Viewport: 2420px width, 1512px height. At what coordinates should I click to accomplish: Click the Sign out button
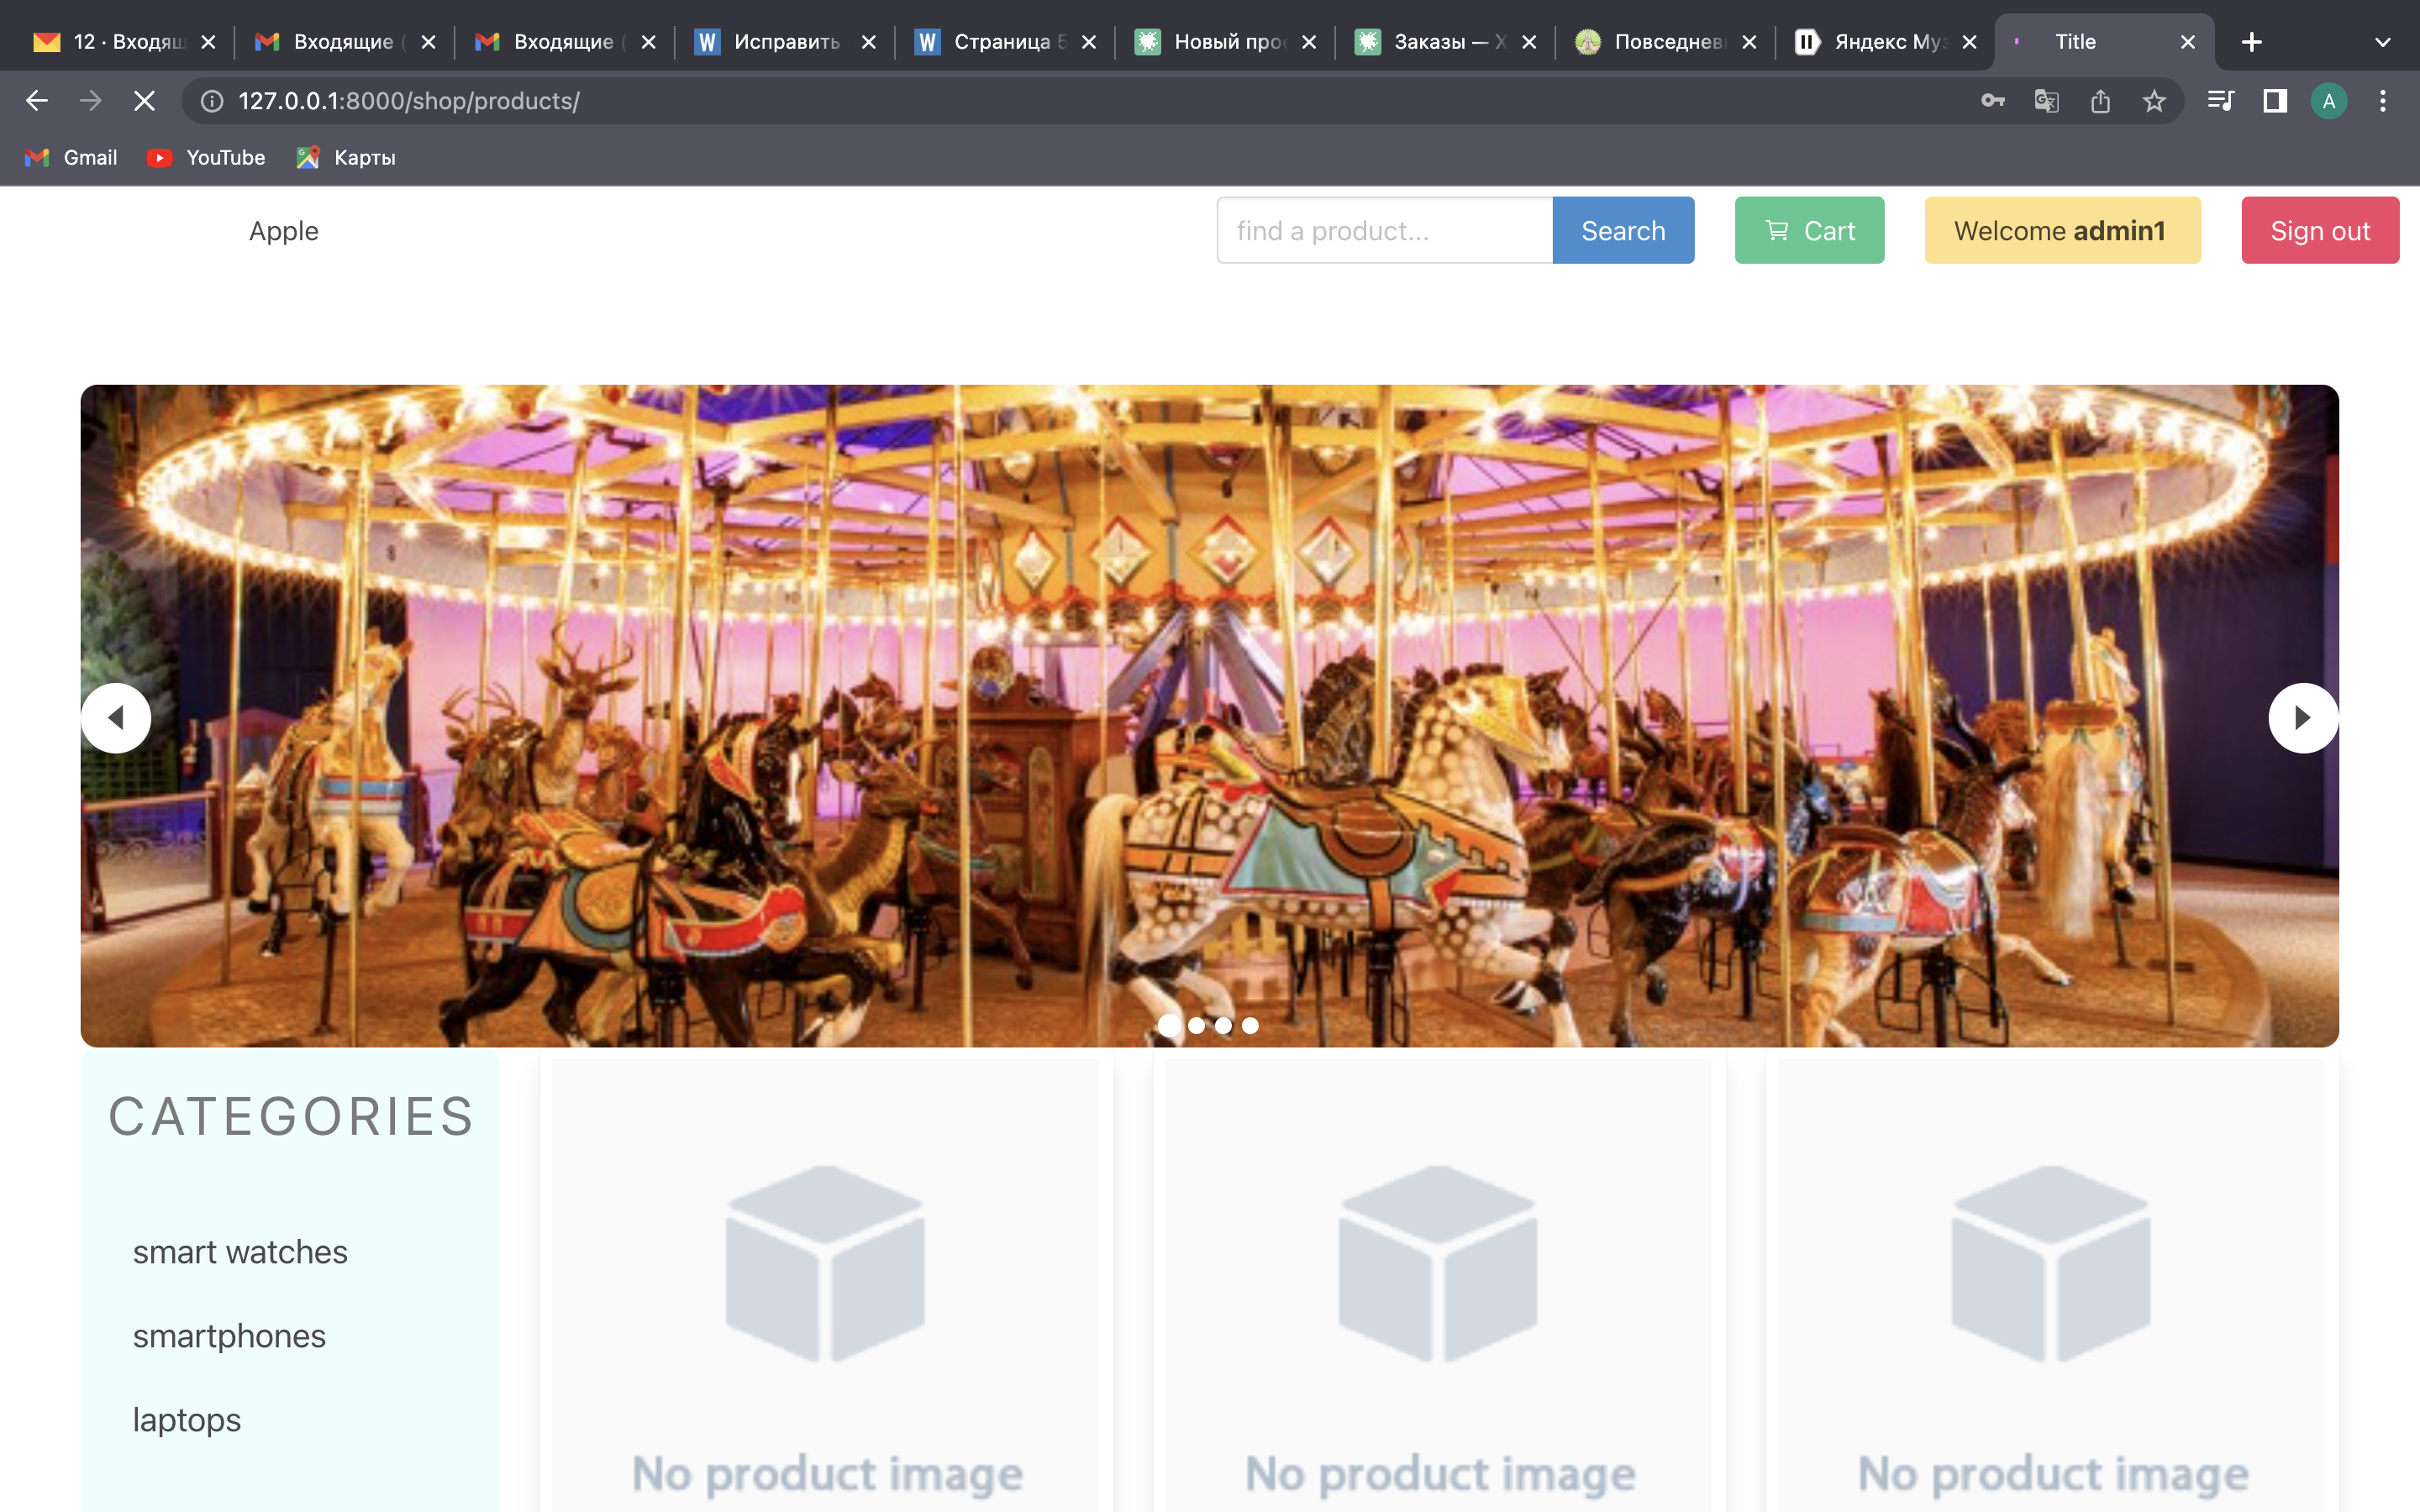tap(2320, 230)
